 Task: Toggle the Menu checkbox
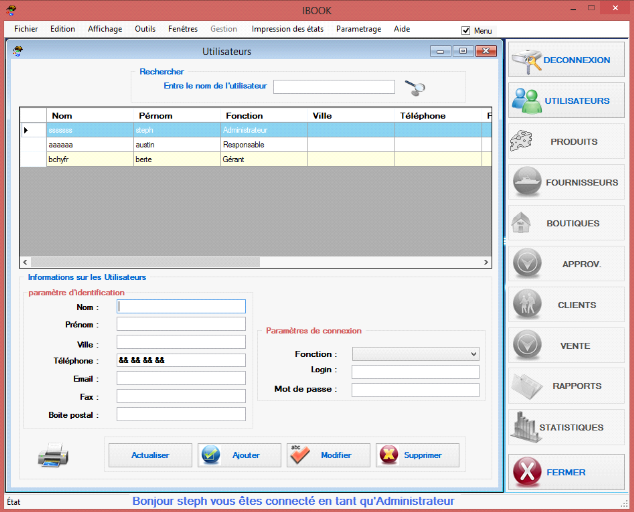466,30
